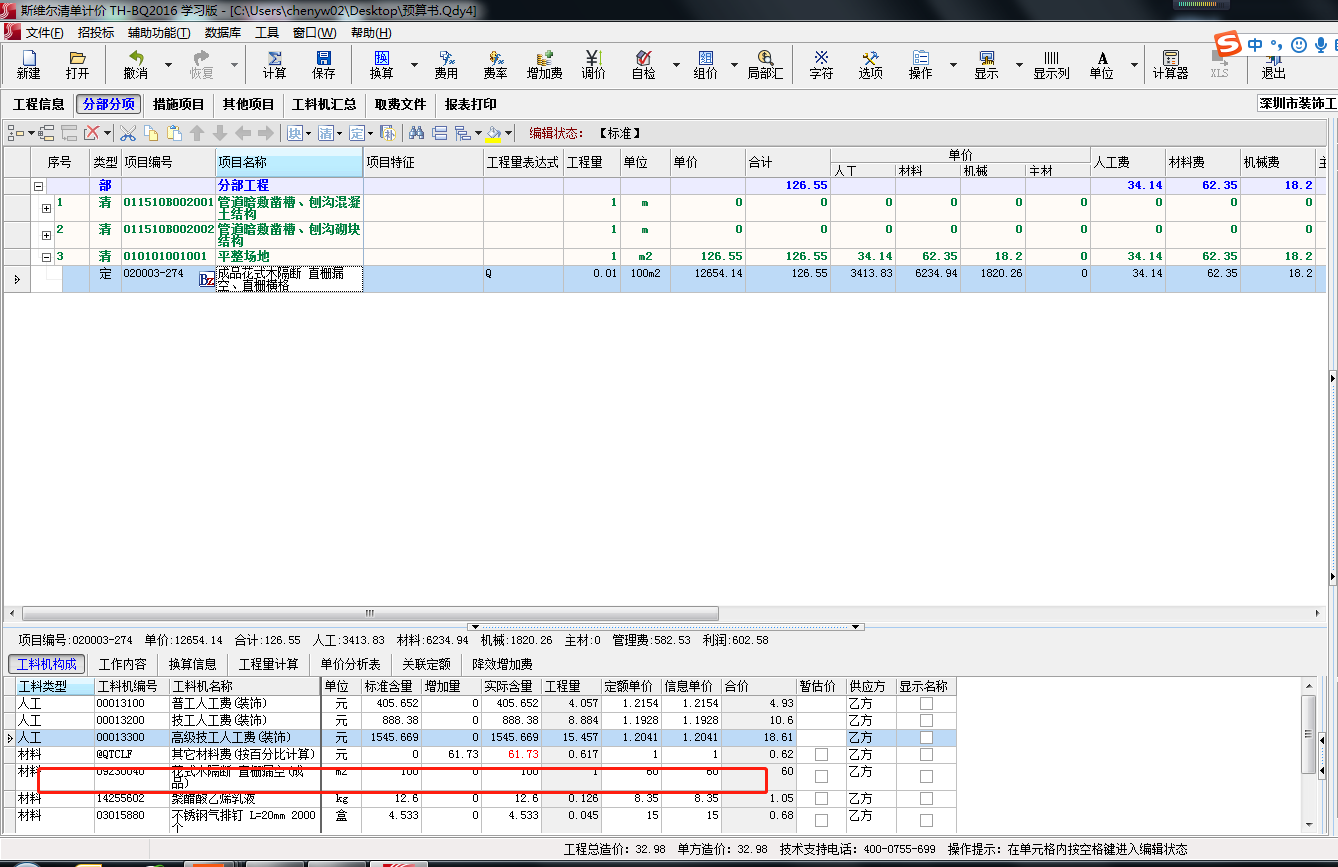The width and height of the screenshot is (1338, 867).
Task: Click the 增加费 toolbar icon
Action: 544,65
